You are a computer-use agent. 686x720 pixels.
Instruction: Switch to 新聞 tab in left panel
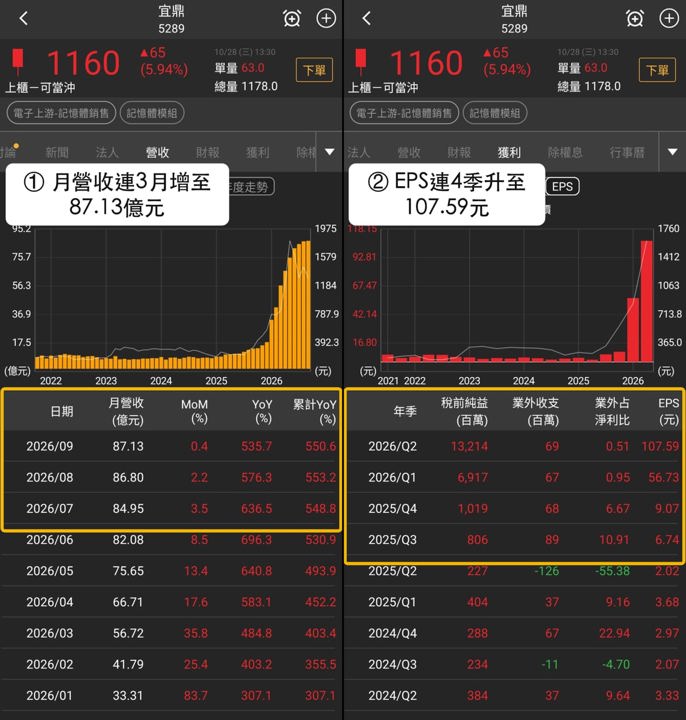point(57,152)
